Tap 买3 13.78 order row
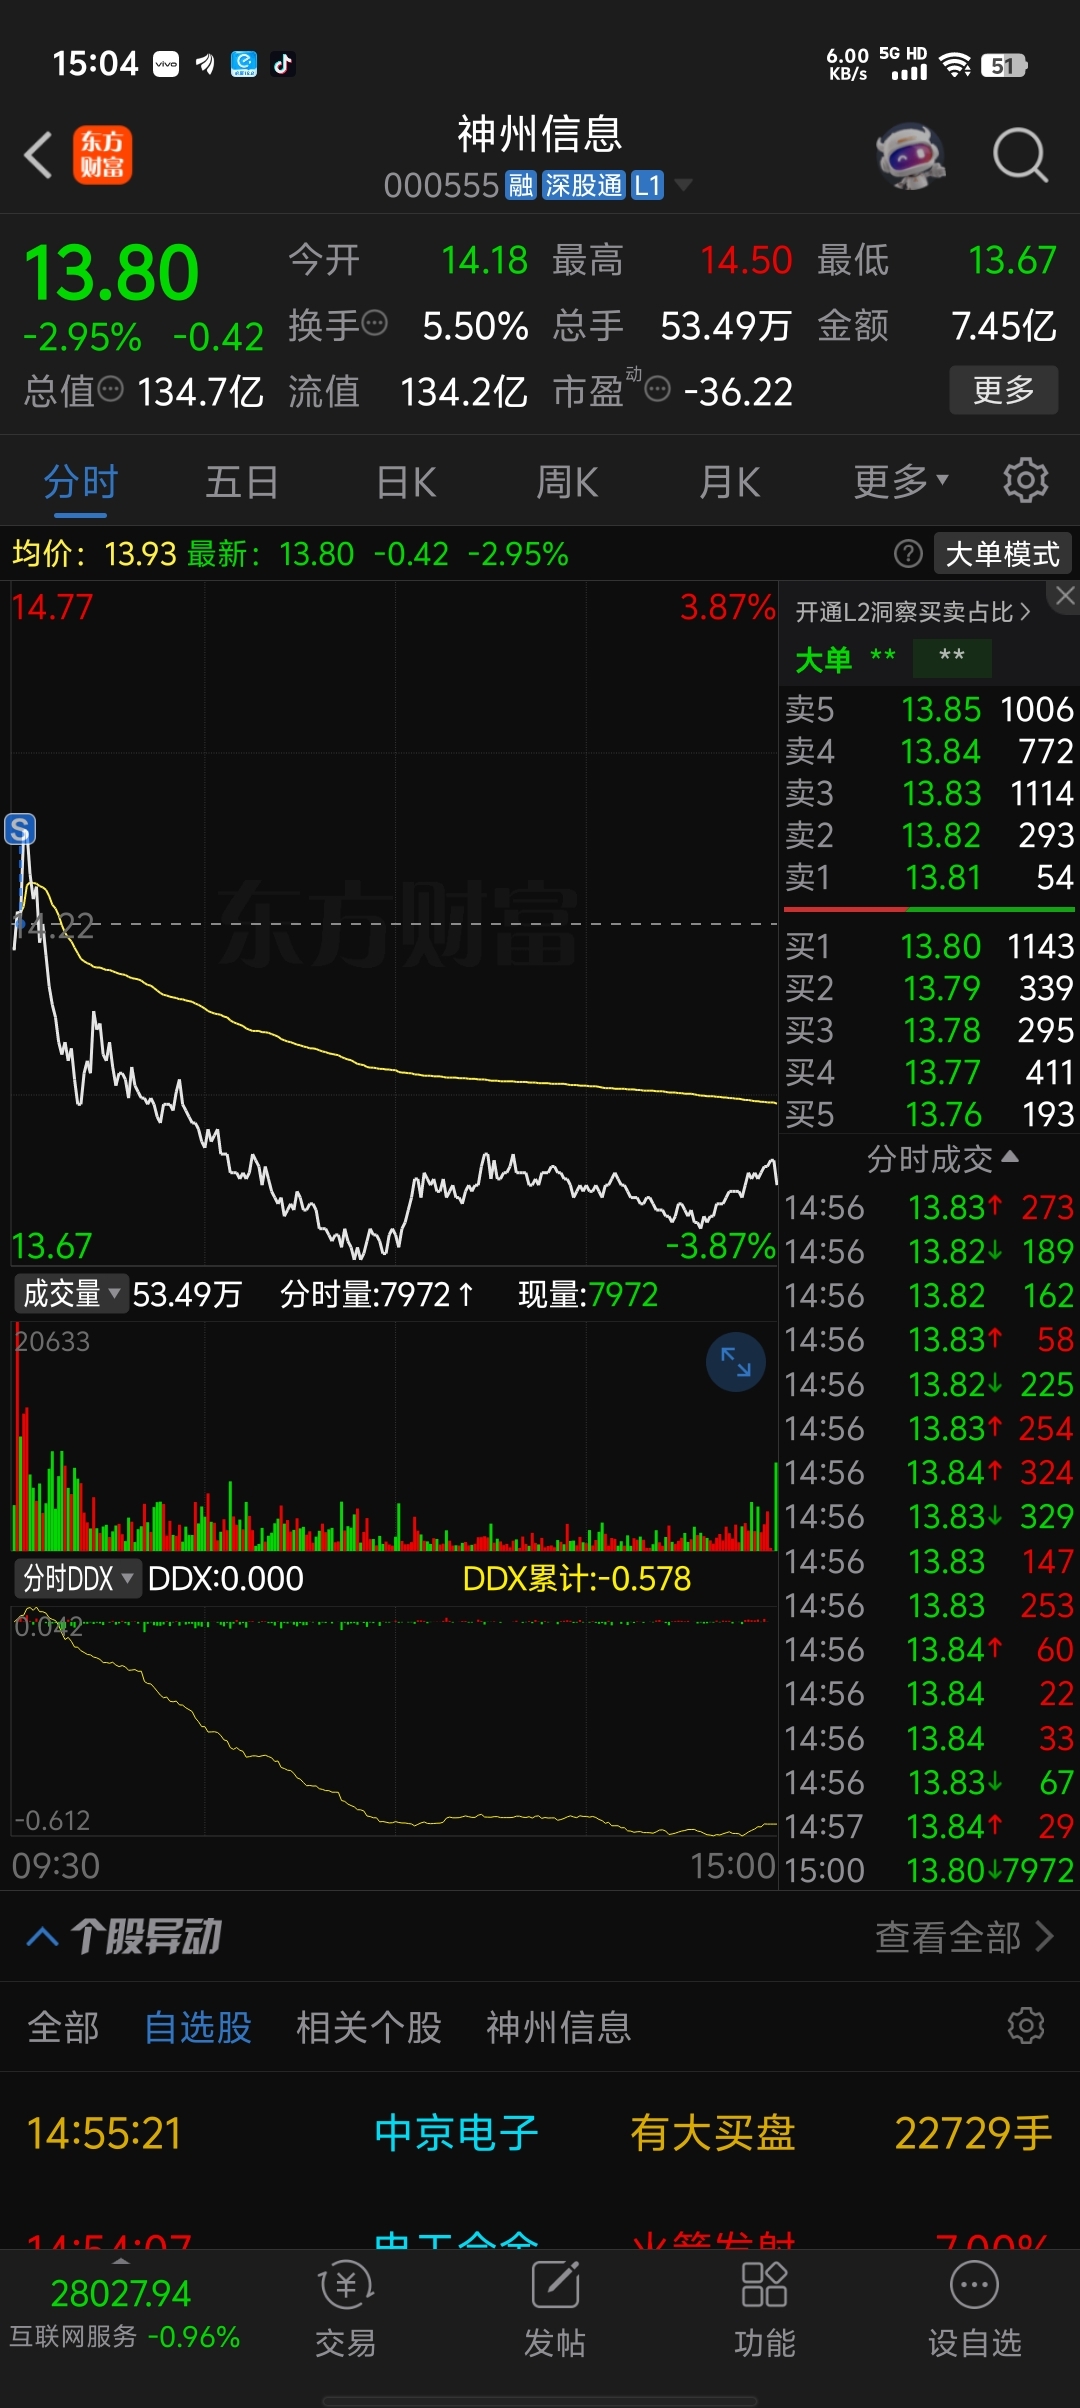Screen dimensions: 1080x2408 point(929,1030)
